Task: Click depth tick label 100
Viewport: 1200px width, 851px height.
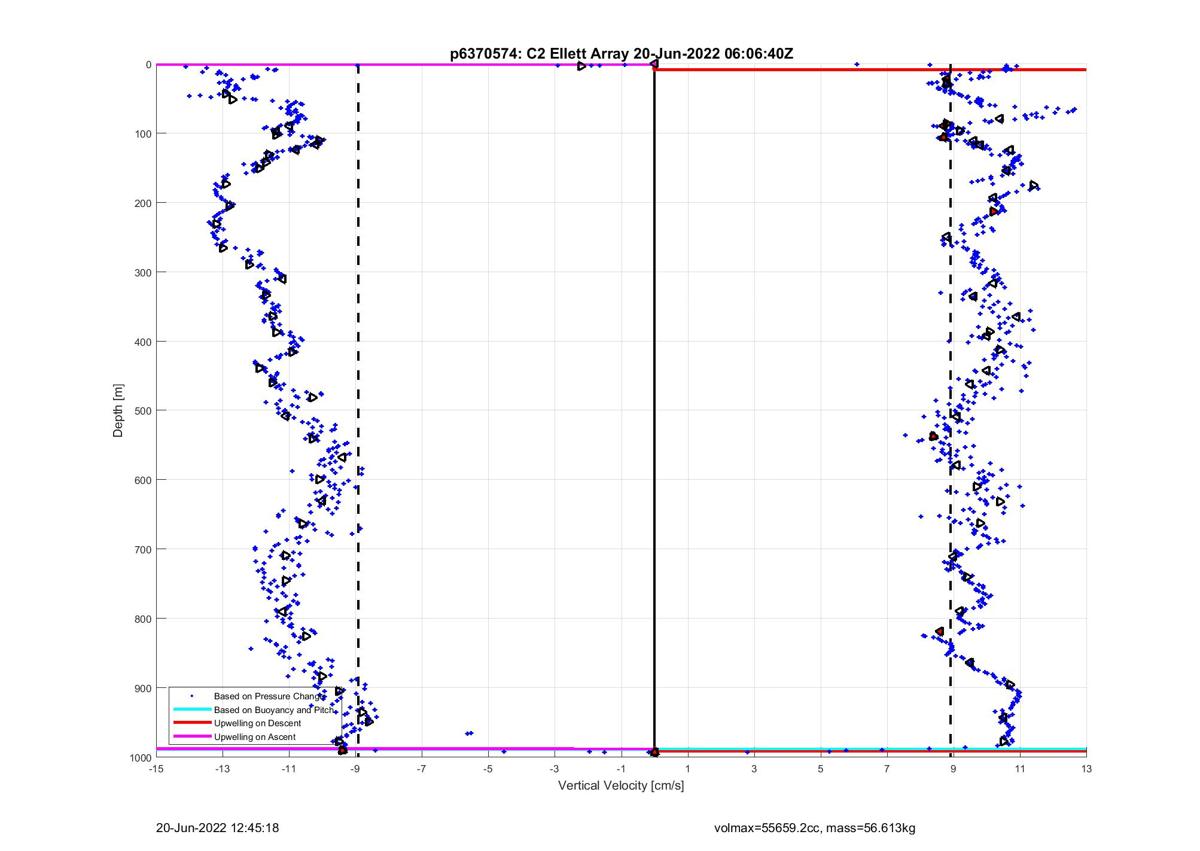Action: click(x=142, y=134)
